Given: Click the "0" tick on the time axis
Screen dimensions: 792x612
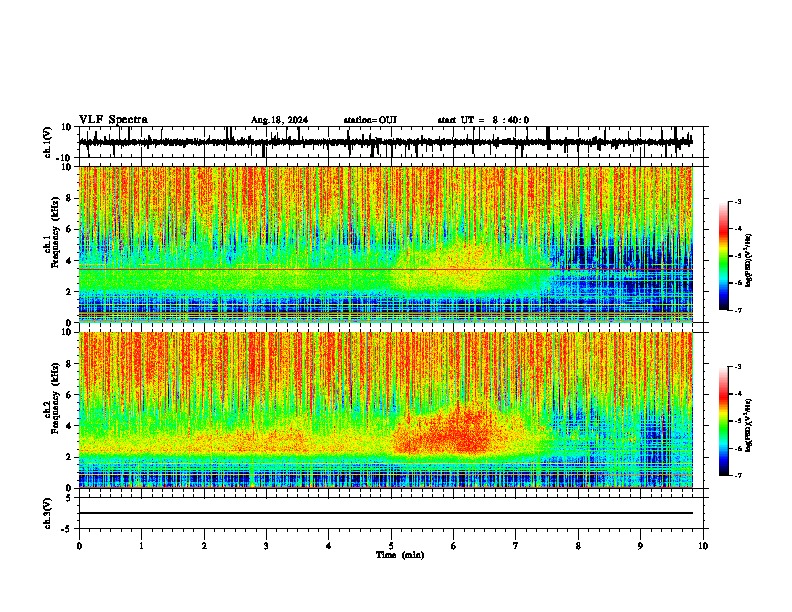Looking at the screenshot, I should pyautogui.click(x=79, y=546).
